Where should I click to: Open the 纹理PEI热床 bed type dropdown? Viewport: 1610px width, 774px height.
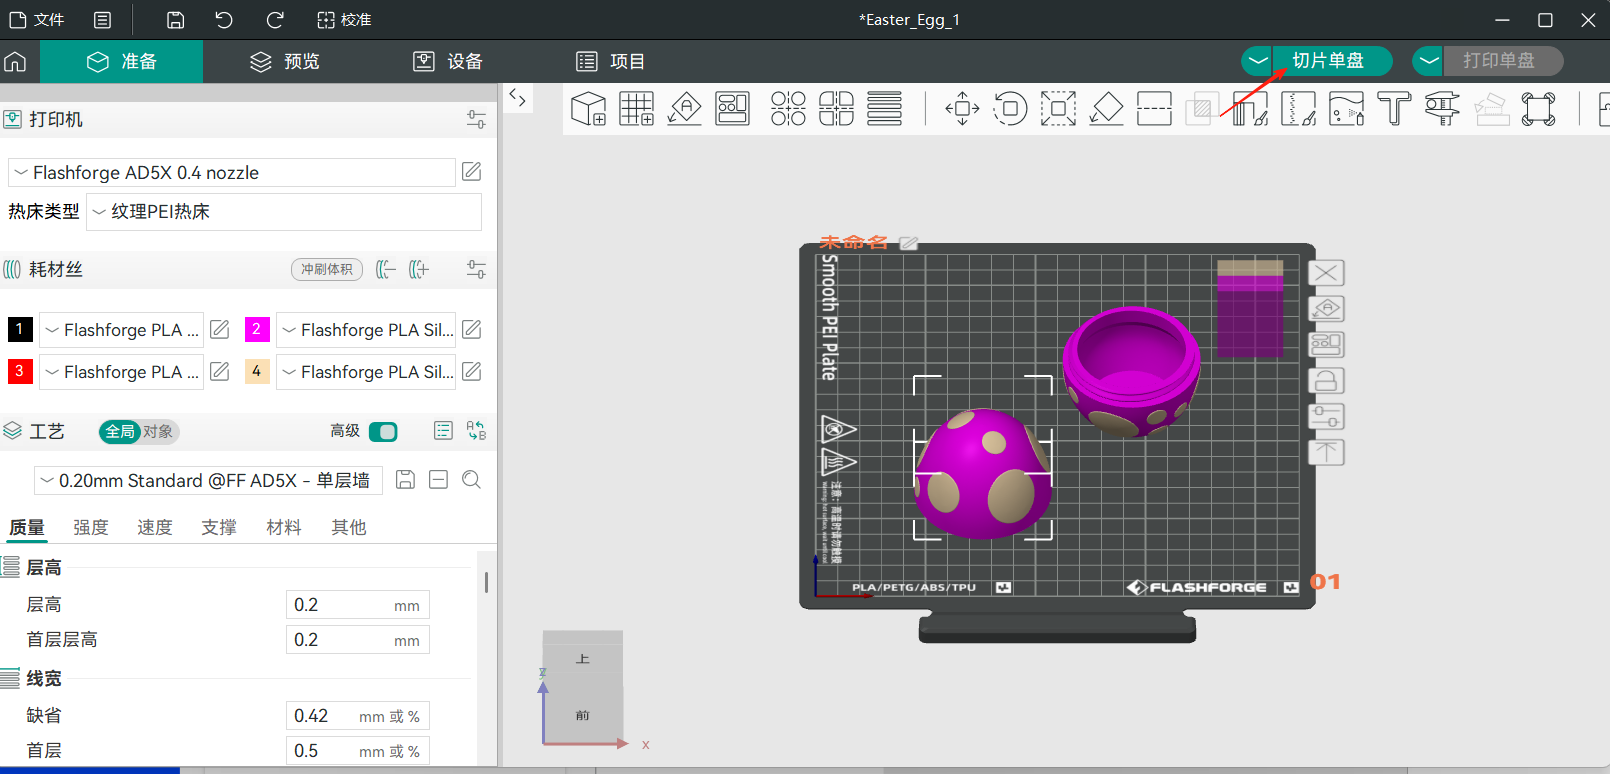click(x=284, y=212)
